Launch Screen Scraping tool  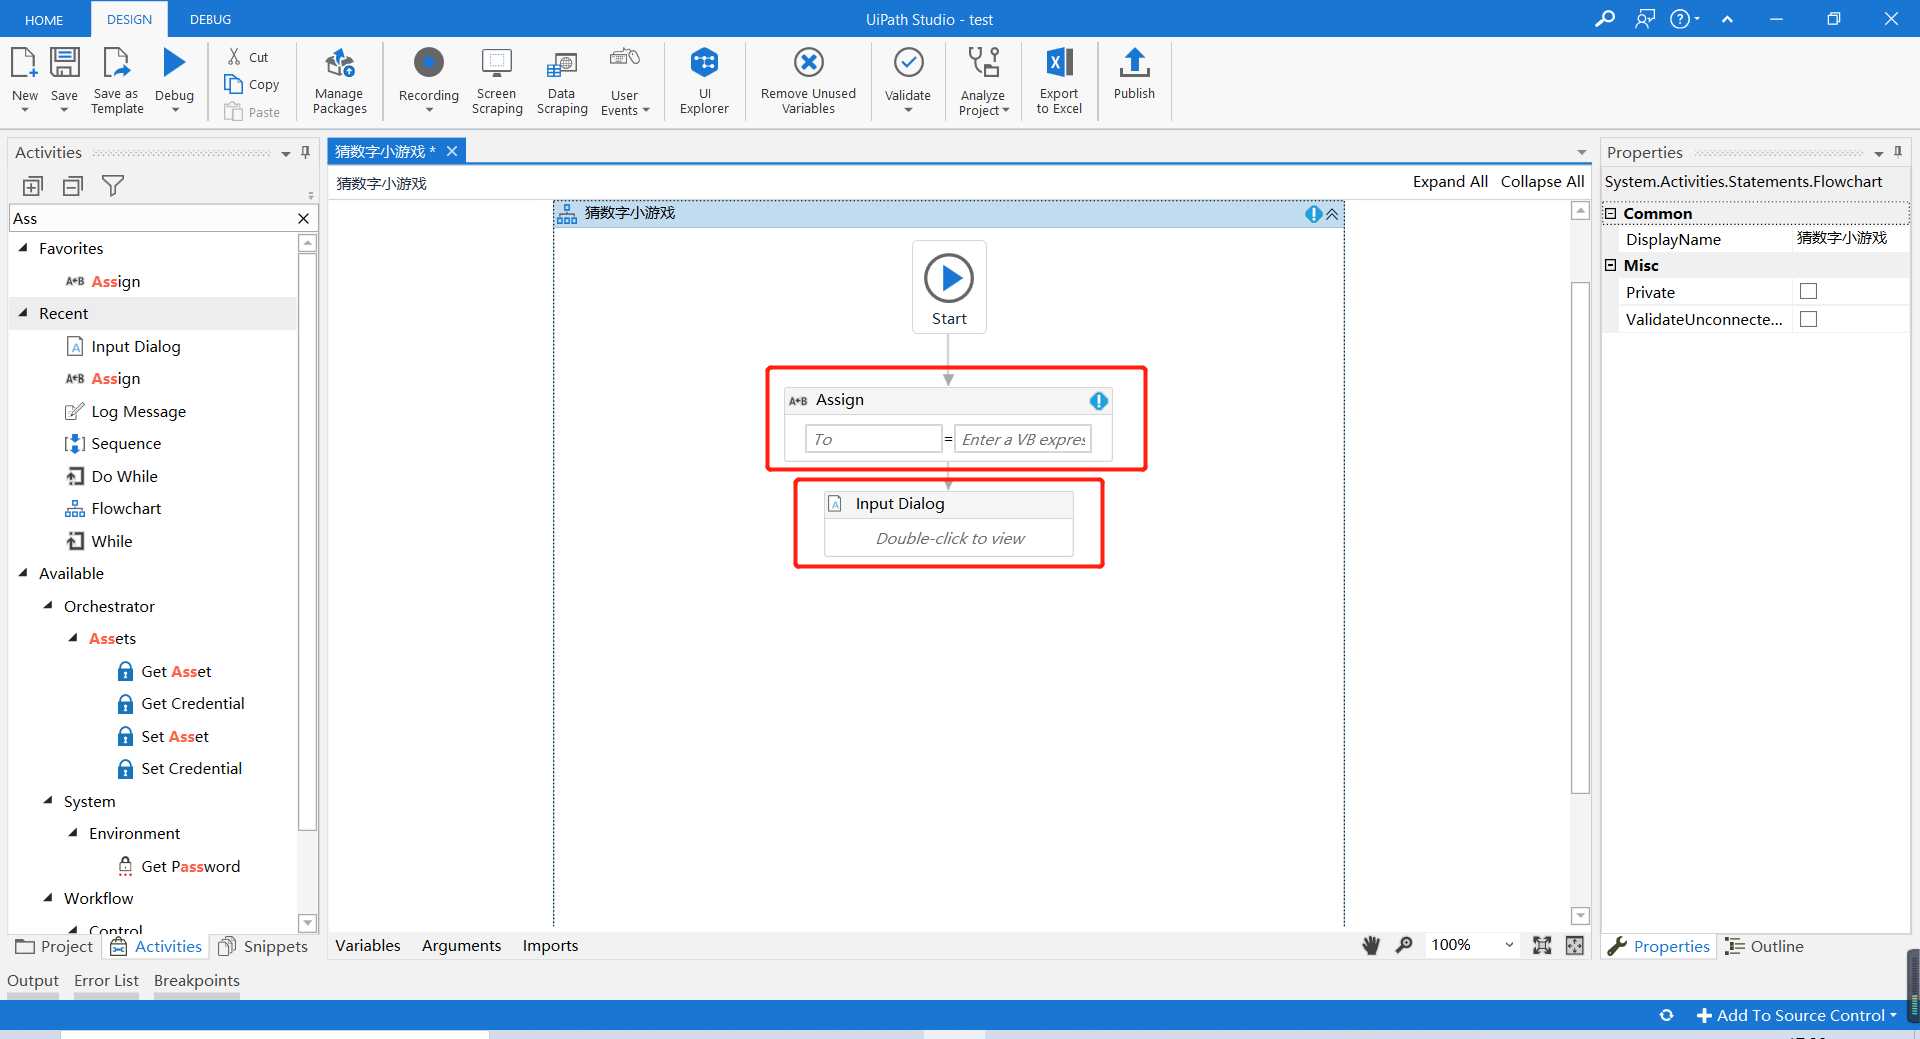[x=497, y=80]
